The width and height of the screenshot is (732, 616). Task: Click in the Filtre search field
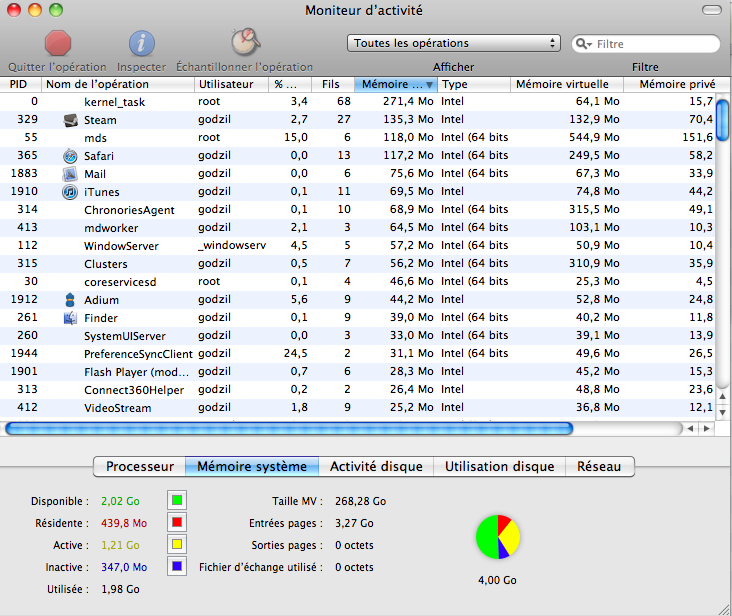(x=655, y=45)
